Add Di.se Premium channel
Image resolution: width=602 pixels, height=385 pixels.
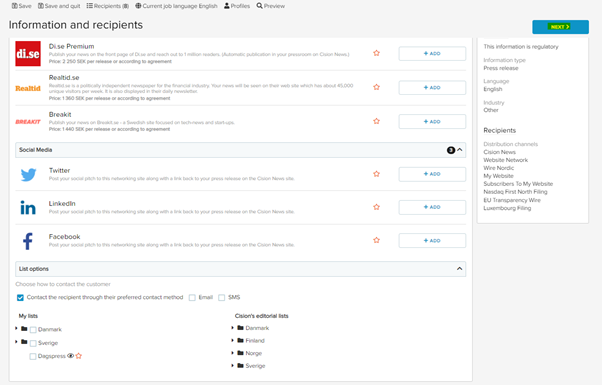pos(432,54)
